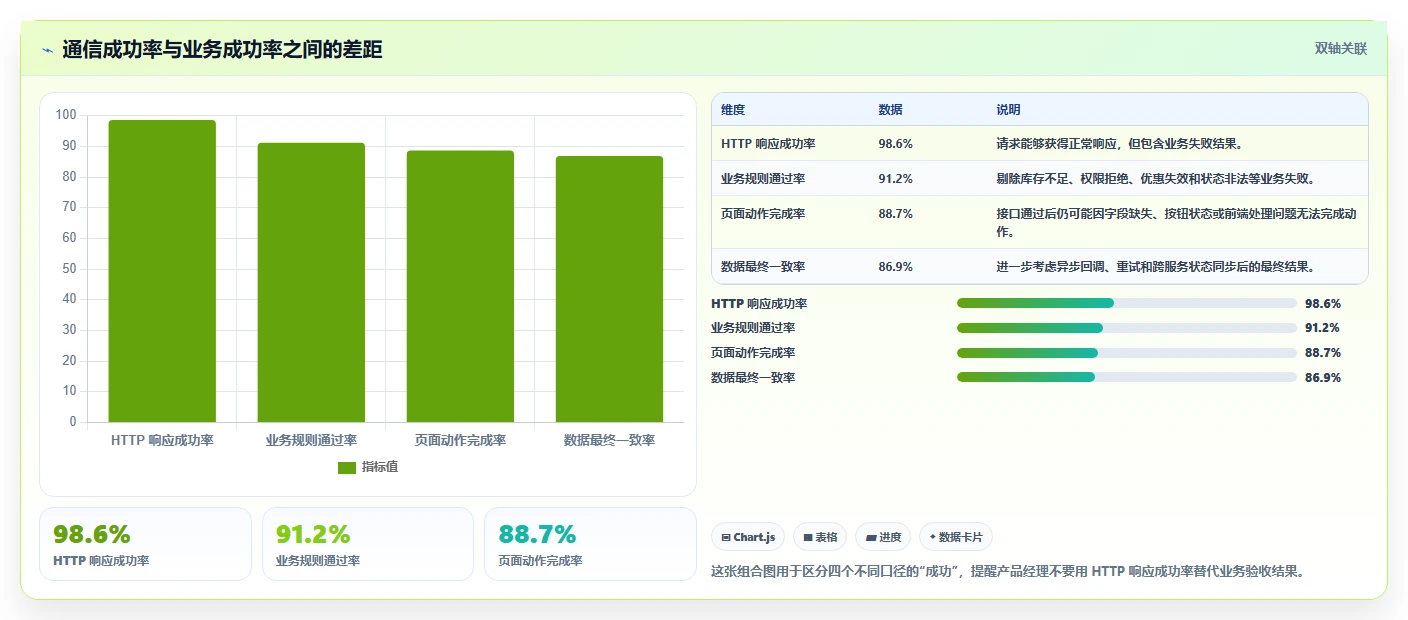Image resolution: width=1408 pixels, height=620 pixels.
Task: Open the 88.7% 页面动作完成率 stat card
Action: click(x=590, y=544)
